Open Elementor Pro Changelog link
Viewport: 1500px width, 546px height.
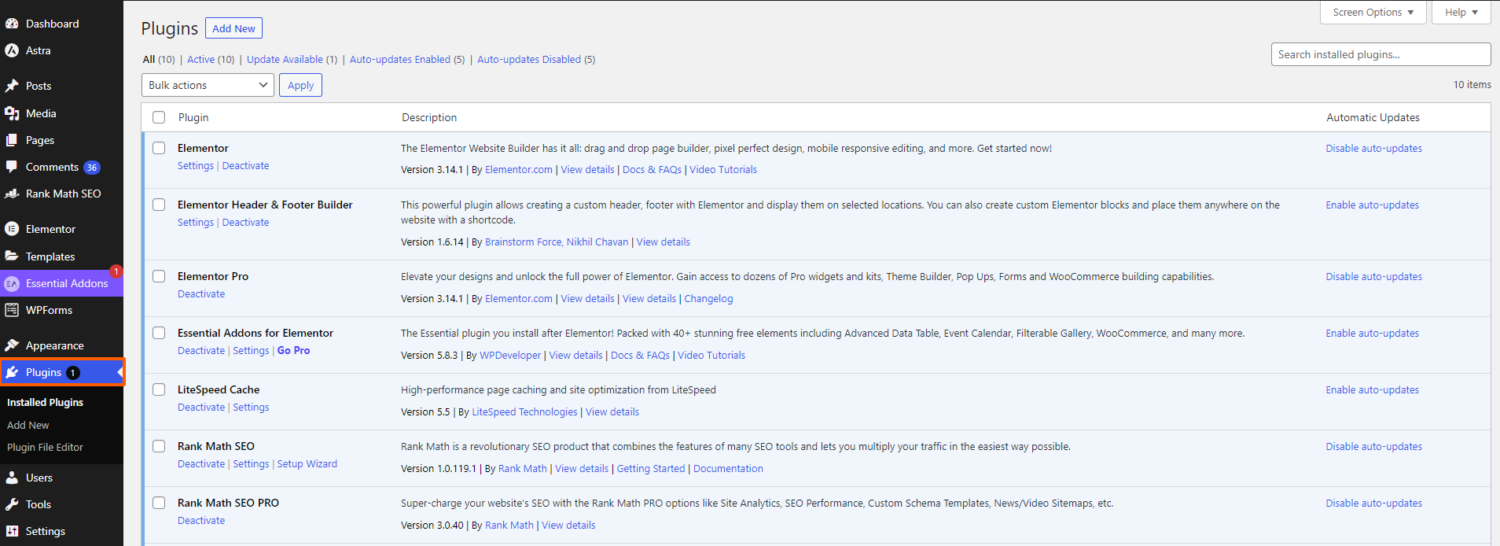708,299
